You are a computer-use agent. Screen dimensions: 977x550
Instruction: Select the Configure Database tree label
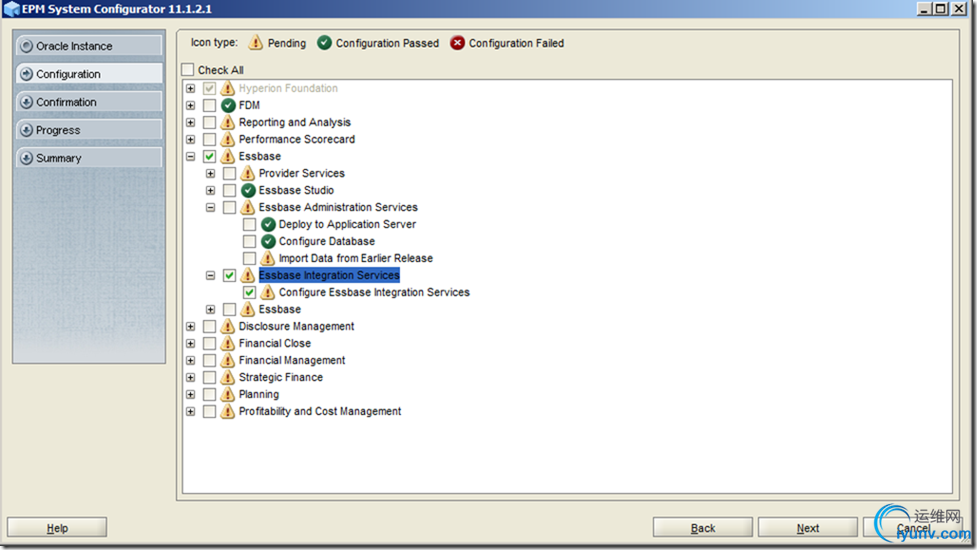pyautogui.click(x=326, y=241)
